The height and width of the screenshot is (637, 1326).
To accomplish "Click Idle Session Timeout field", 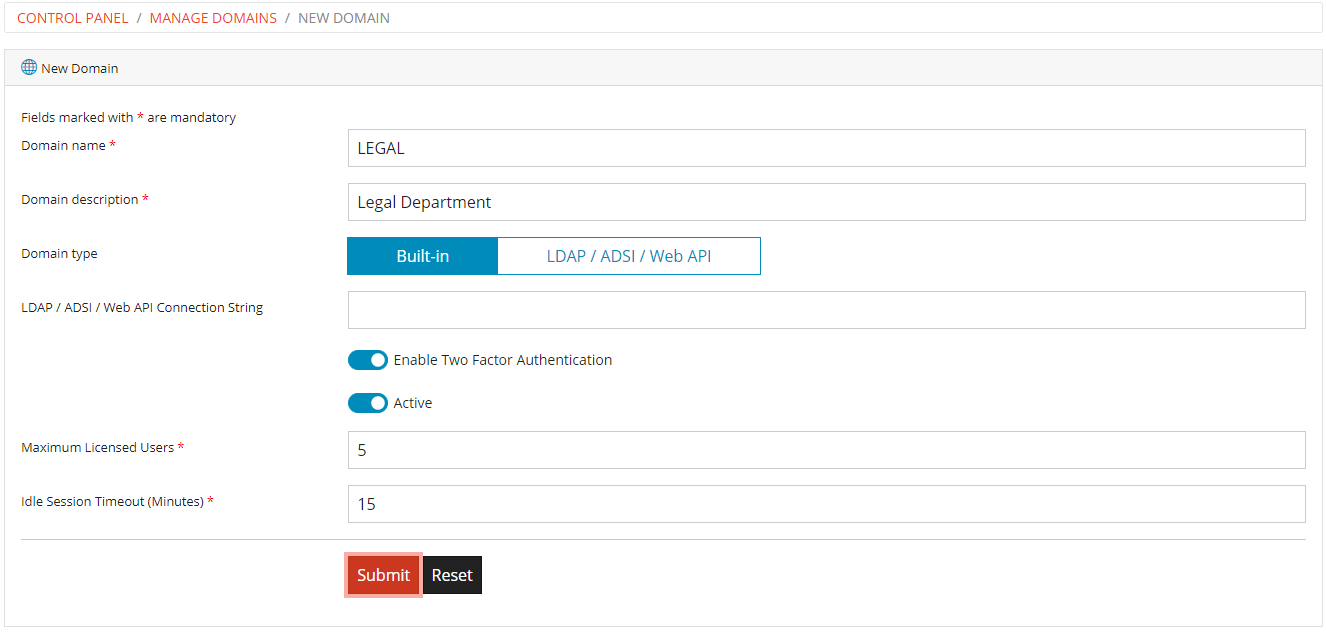I will point(826,504).
